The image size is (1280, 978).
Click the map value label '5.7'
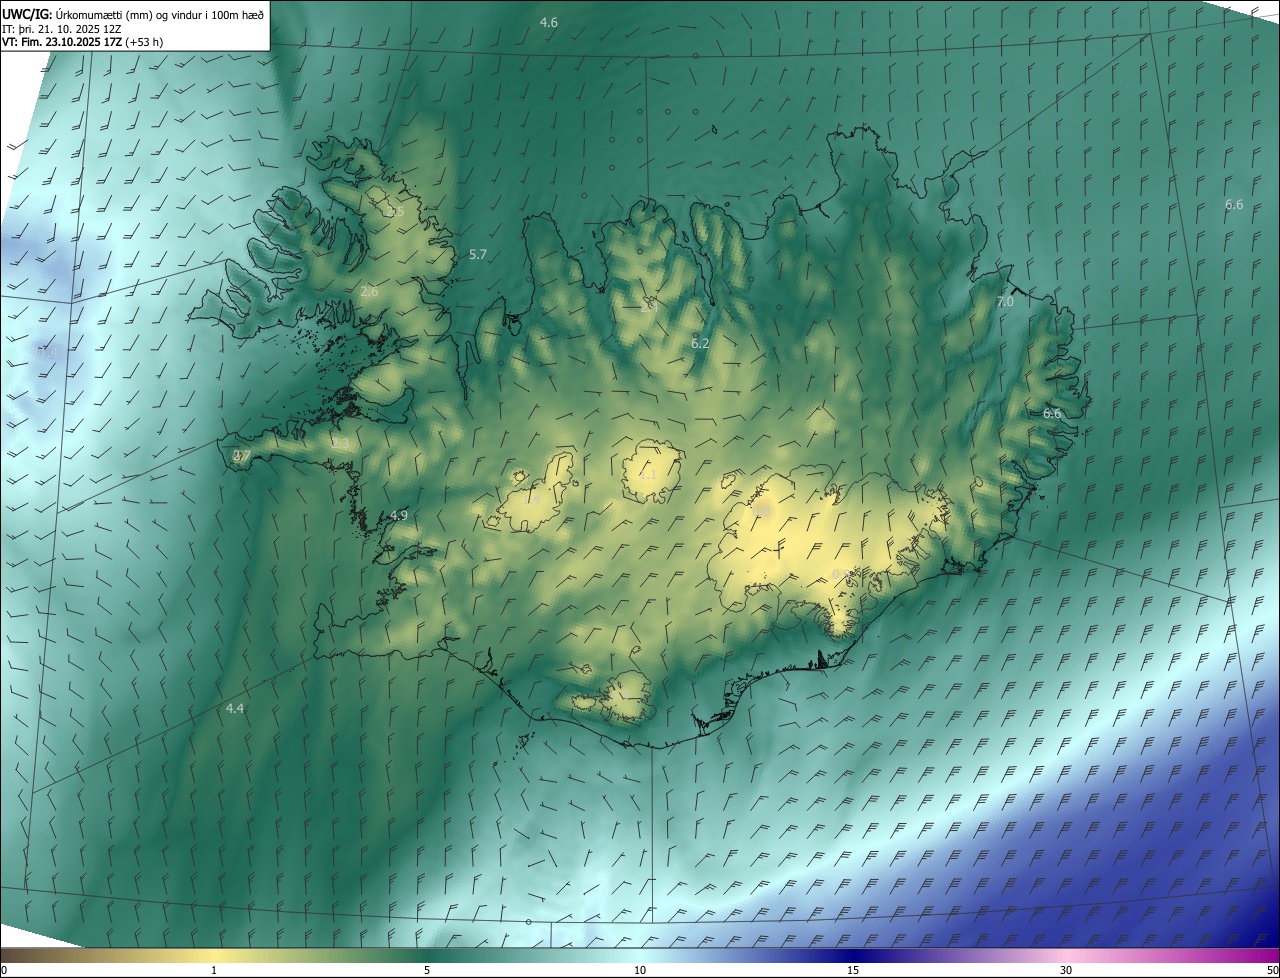pyautogui.click(x=478, y=255)
